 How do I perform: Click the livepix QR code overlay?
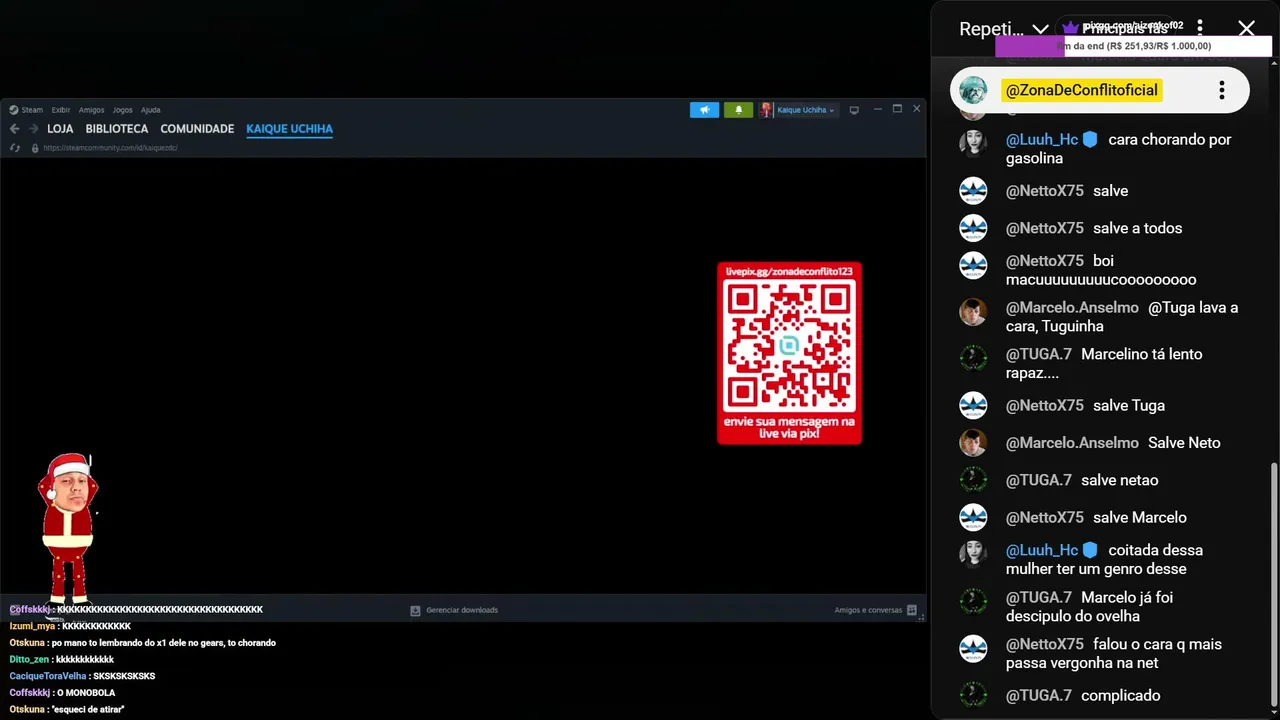789,353
